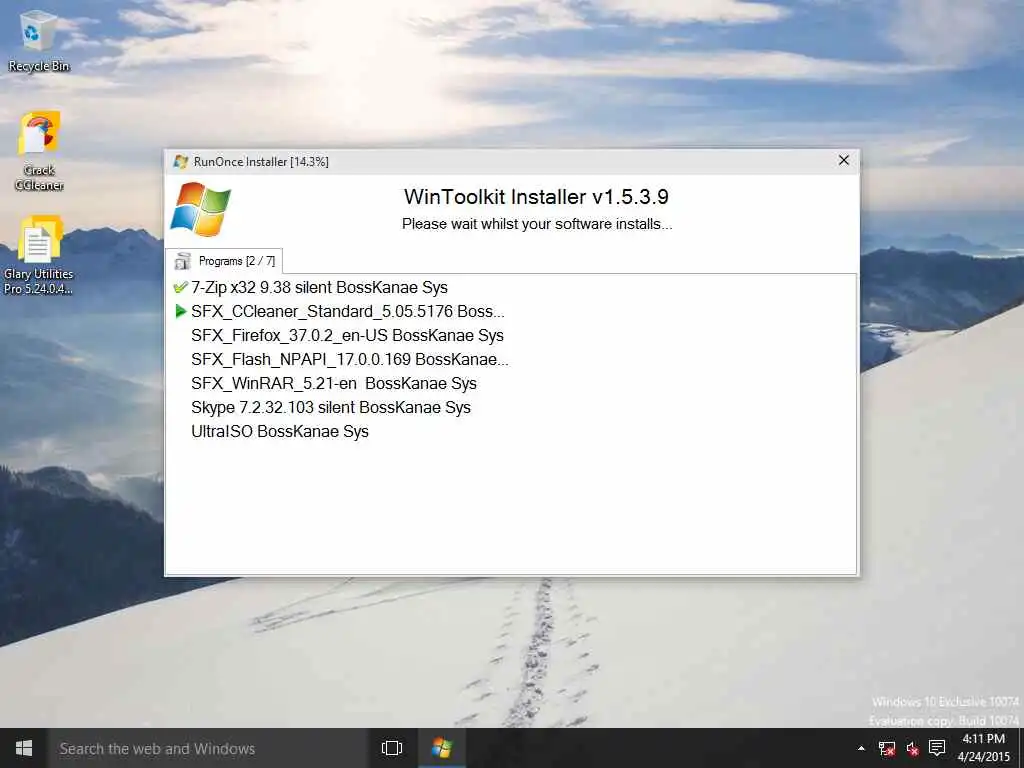Select the SFX_Firefox_37.0.2_en-US entry
The height and width of the screenshot is (768, 1024).
coord(347,336)
